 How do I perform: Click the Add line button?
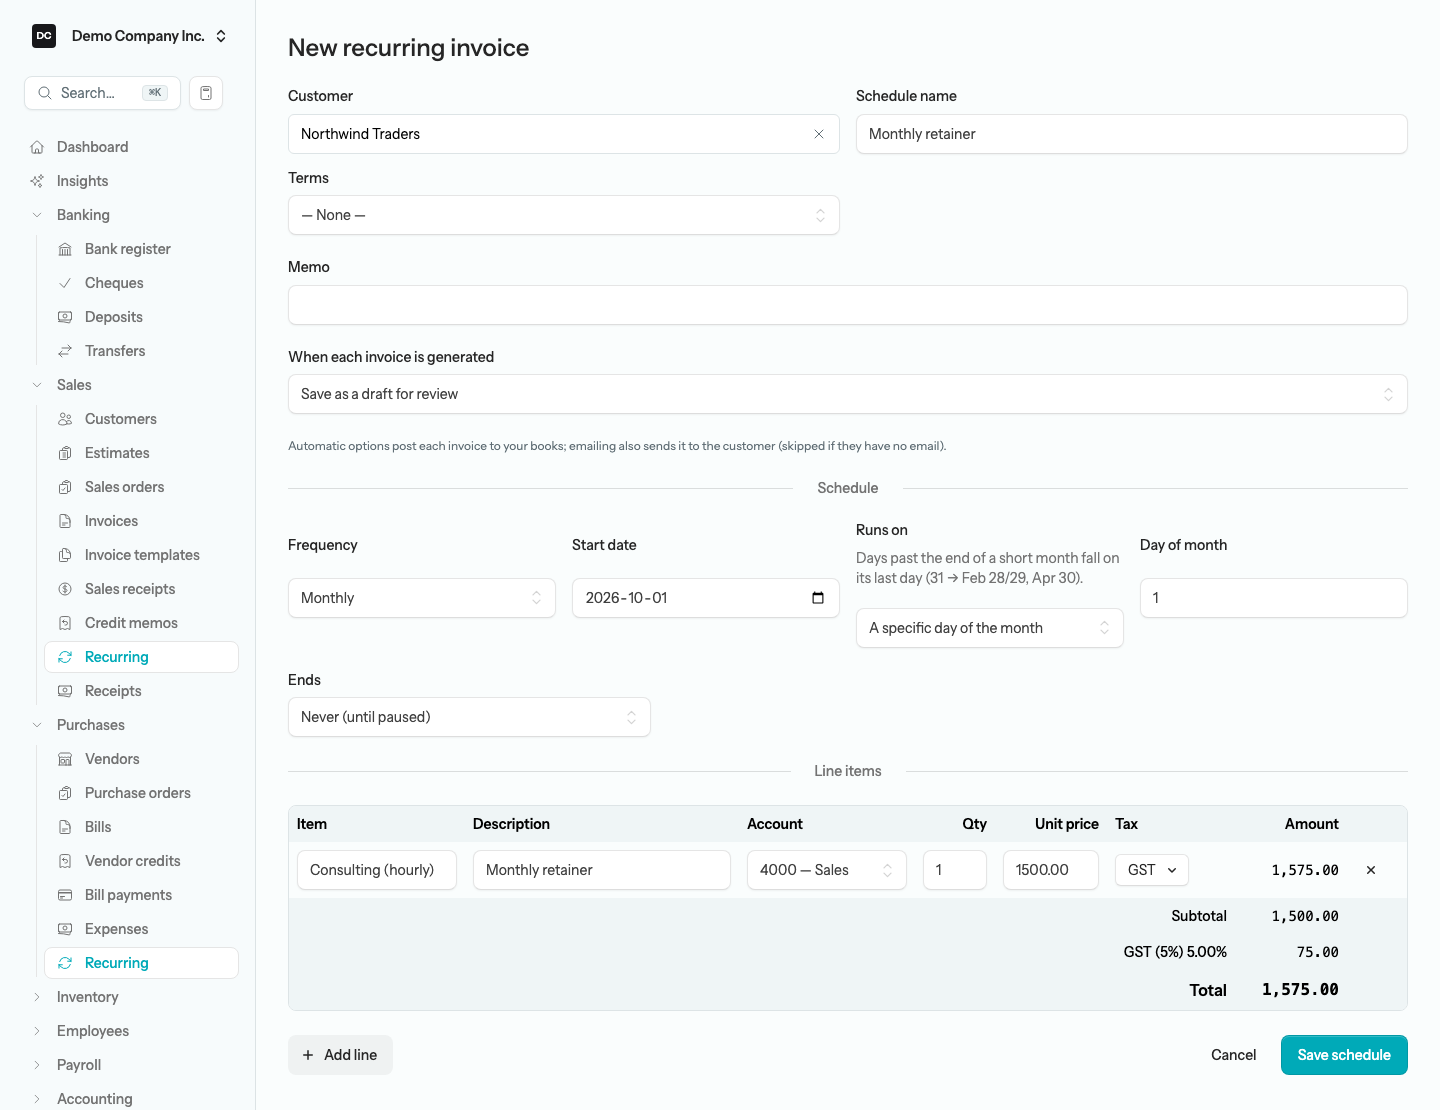point(340,1055)
